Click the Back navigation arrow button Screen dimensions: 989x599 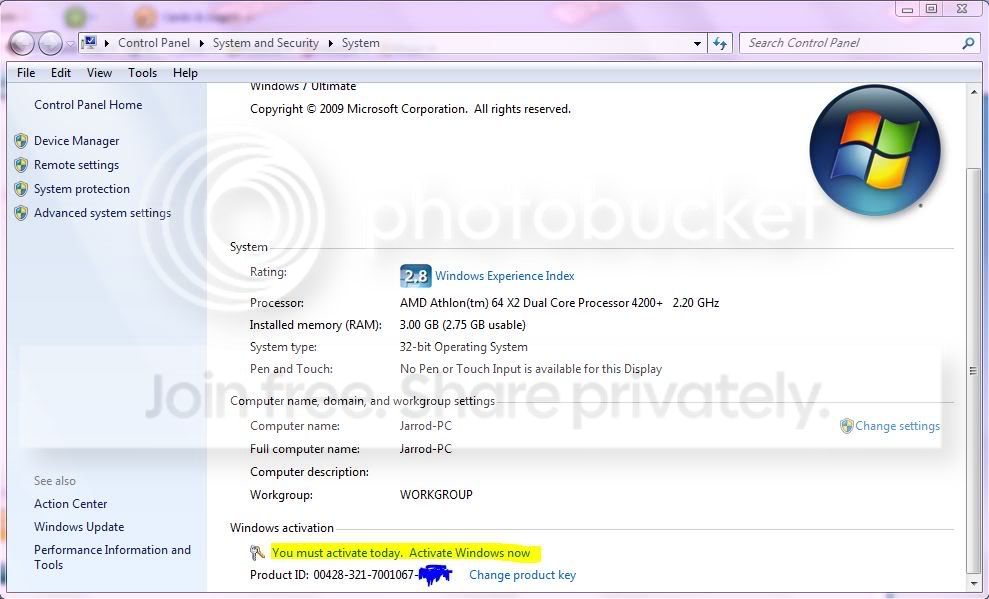(x=22, y=43)
